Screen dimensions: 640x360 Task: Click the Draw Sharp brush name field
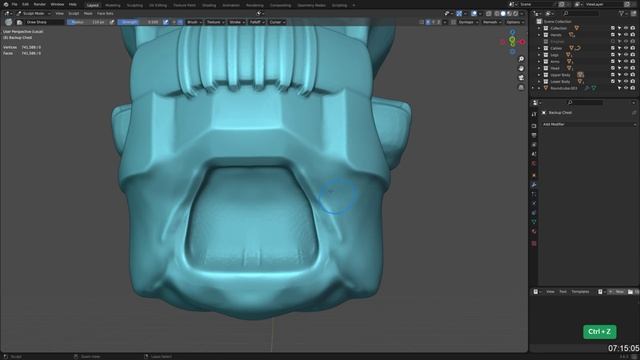[44, 22]
